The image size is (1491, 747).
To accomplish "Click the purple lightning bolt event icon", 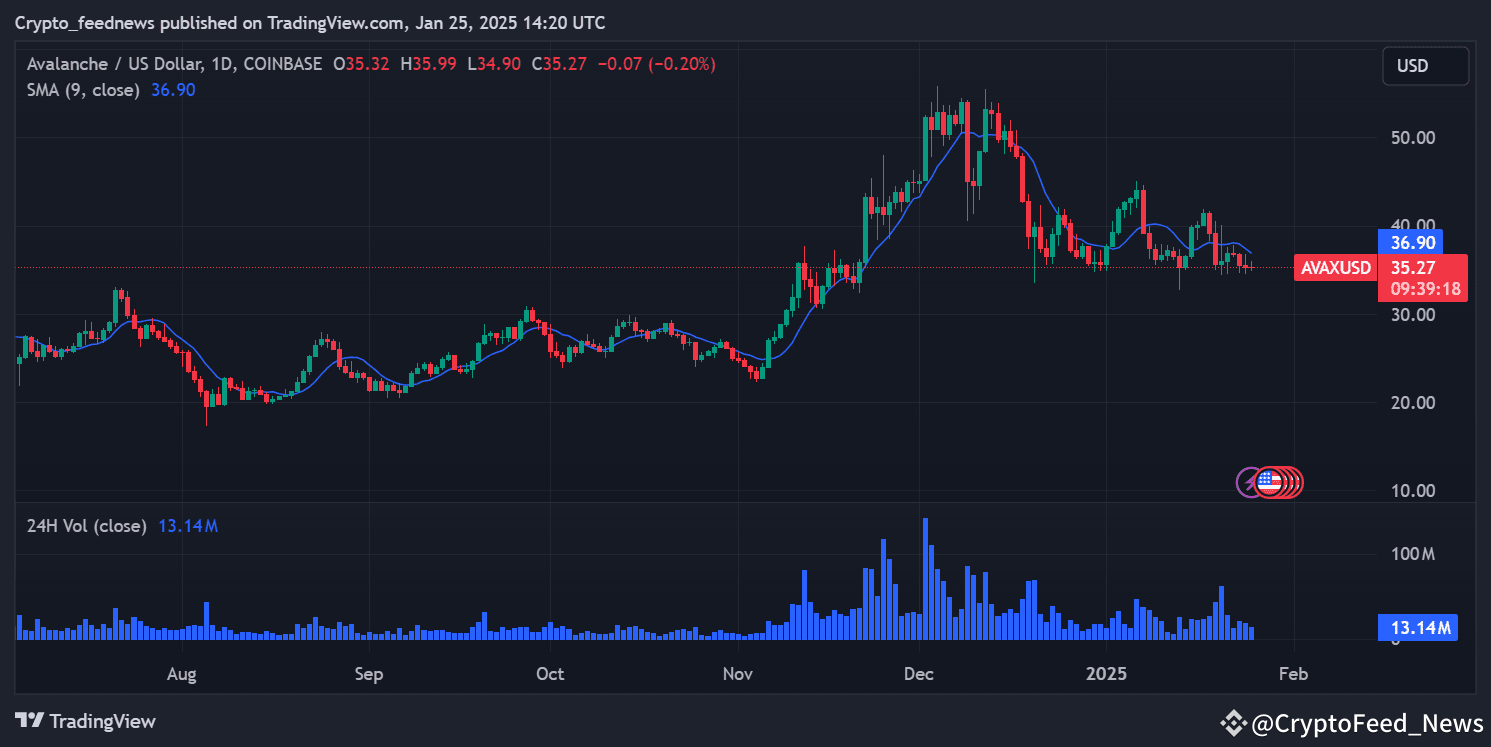I will click(1246, 482).
